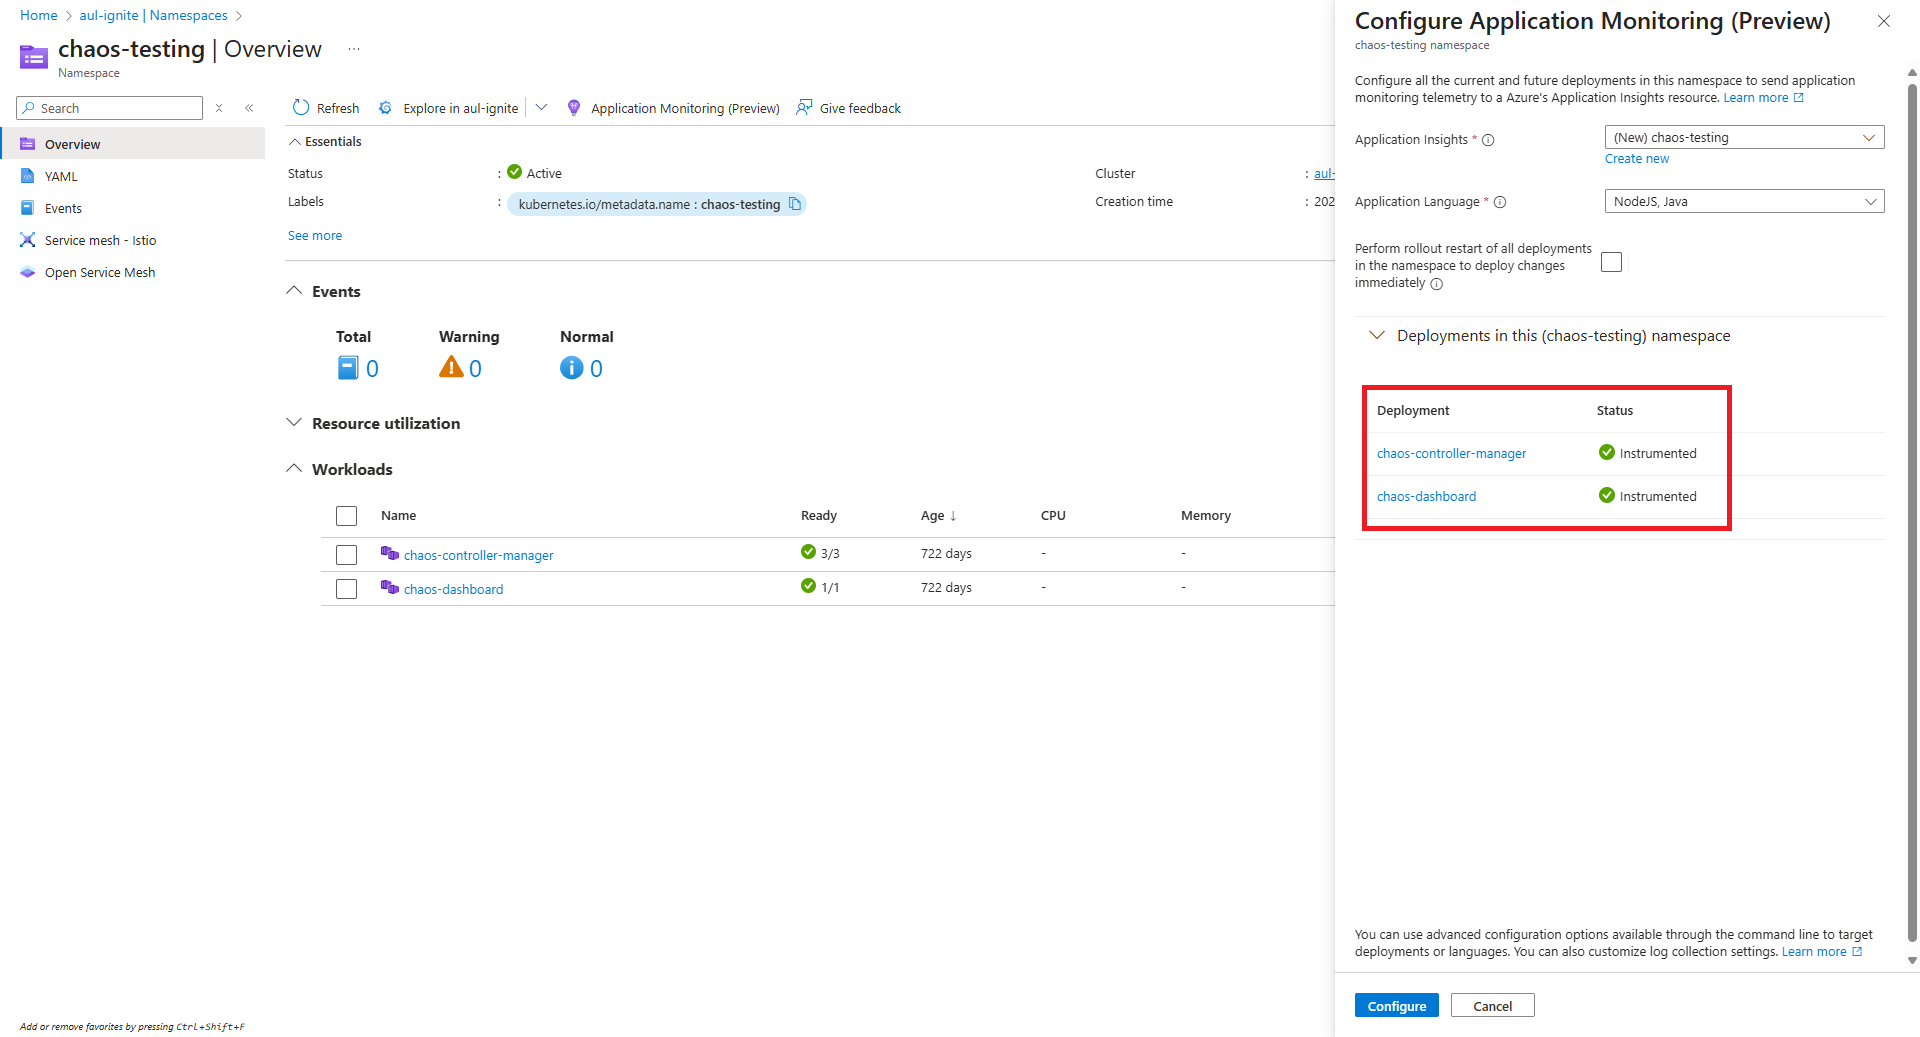Open the Application Insights dropdown
Screen dimensions: 1920x1037
(x=1744, y=138)
